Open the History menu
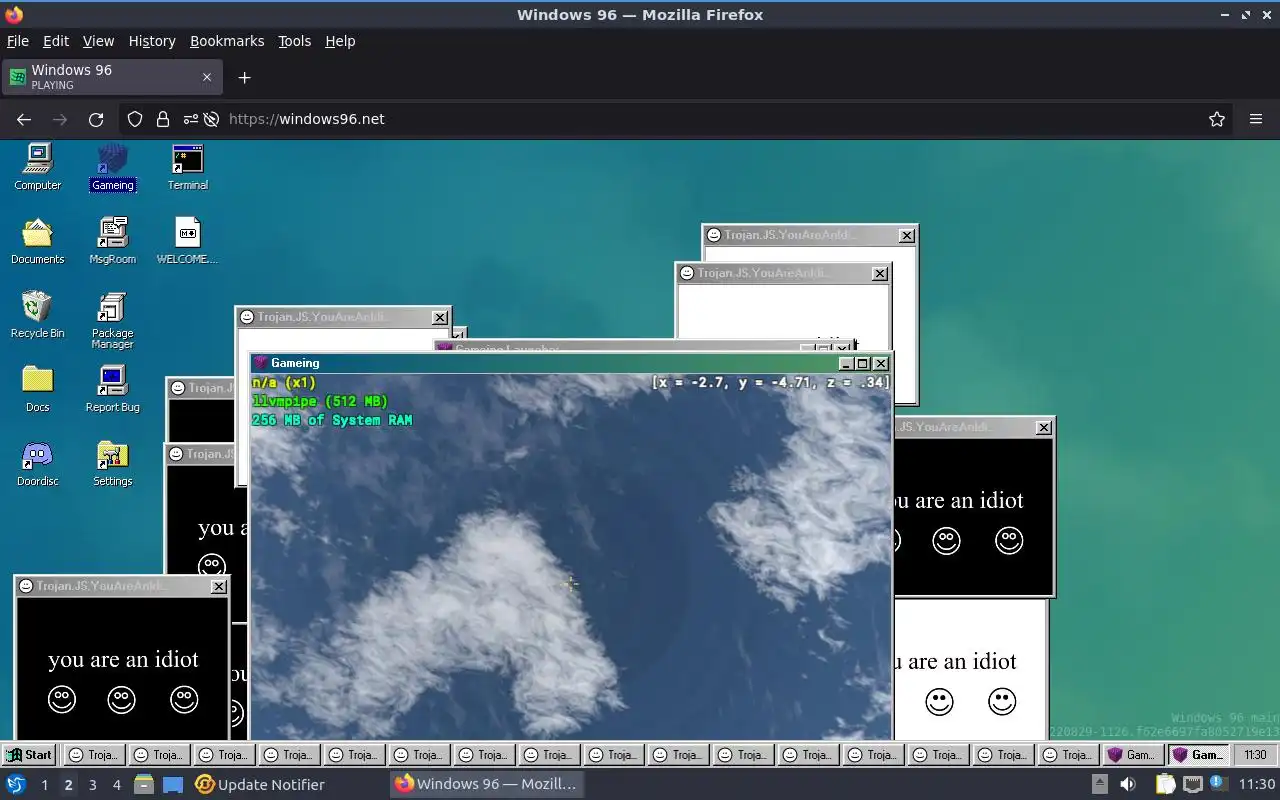Viewport: 1280px width, 800px height. tap(152, 41)
